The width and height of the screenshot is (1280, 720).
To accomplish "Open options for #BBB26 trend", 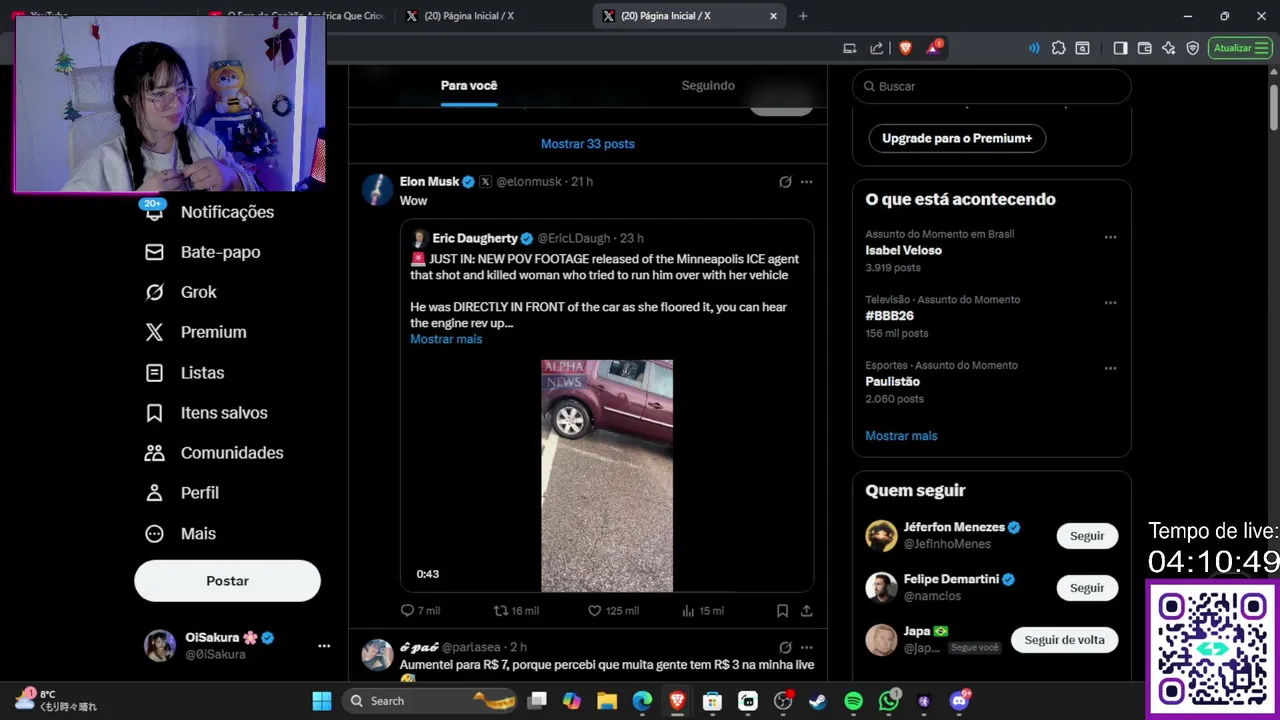I will pyautogui.click(x=1110, y=303).
